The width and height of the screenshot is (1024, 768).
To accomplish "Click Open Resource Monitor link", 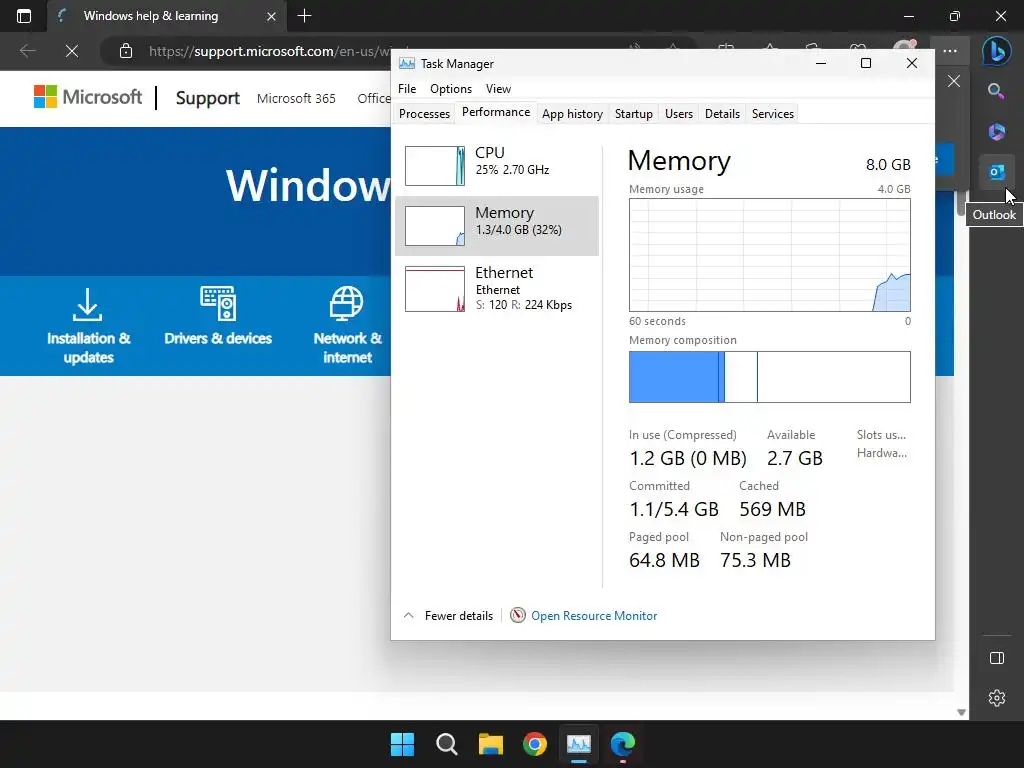I will (594, 615).
